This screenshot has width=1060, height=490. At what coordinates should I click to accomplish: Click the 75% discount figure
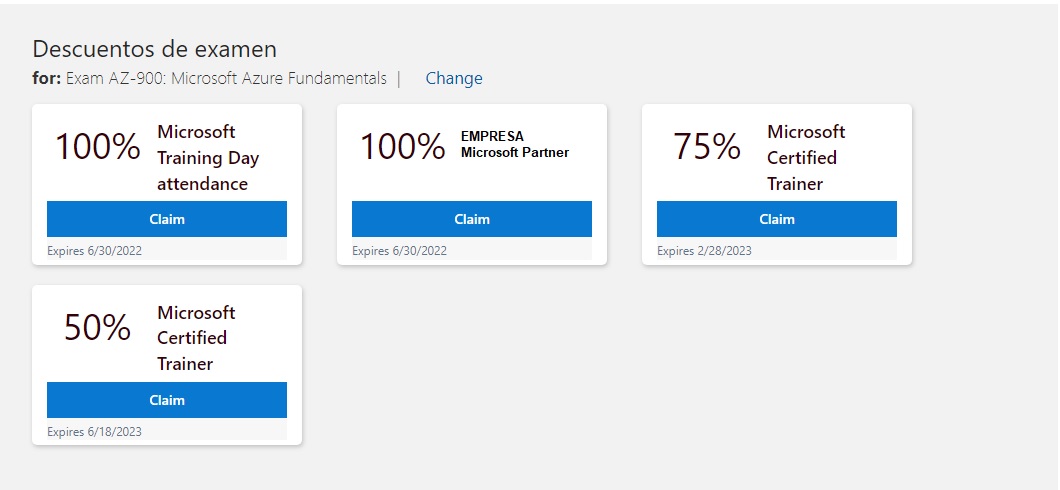(707, 147)
